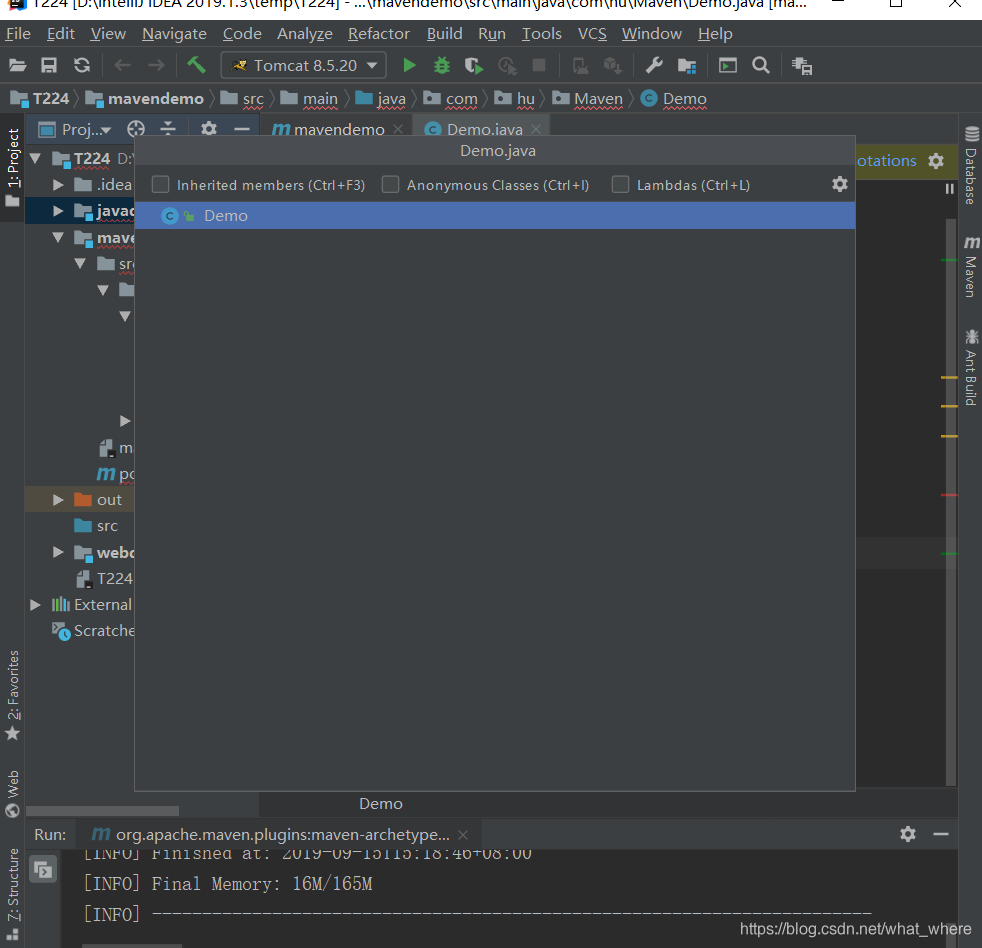982x948 pixels.
Task: Click the Search Everywhere magnifier icon
Action: tap(760, 65)
